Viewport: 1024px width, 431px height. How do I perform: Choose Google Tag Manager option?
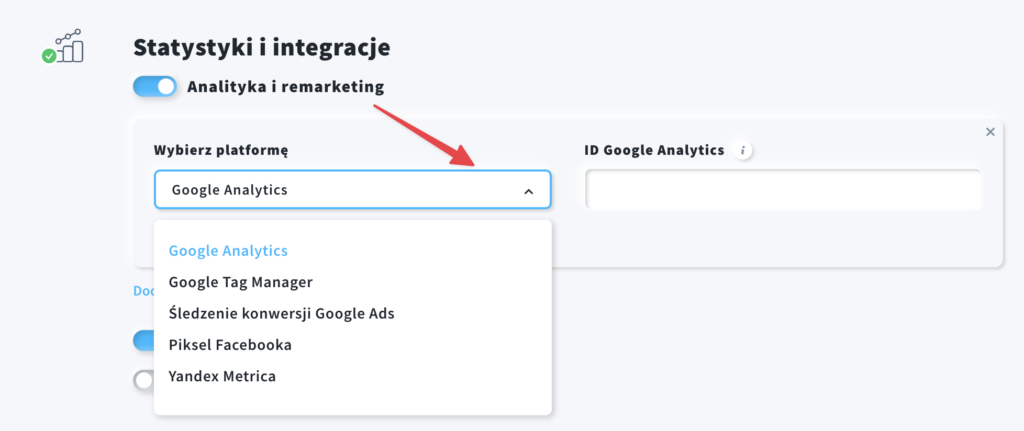(240, 282)
